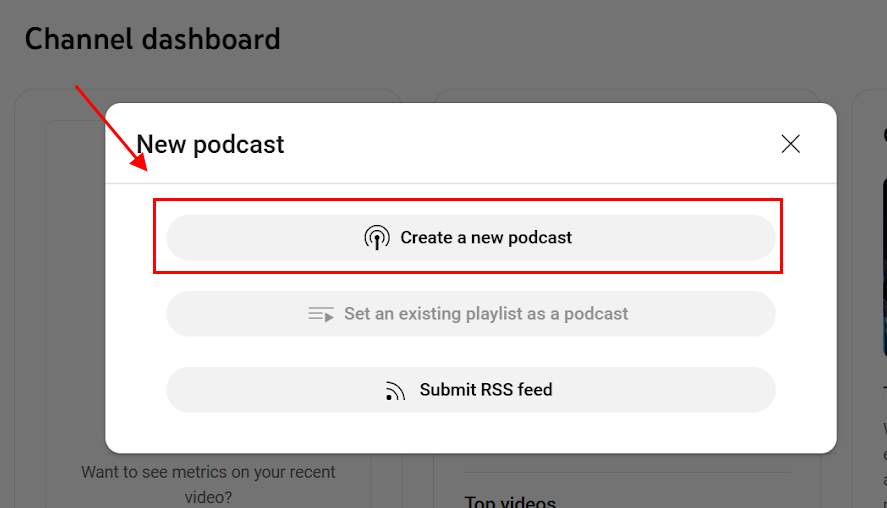The width and height of the screenshot is (887, 508).
Task: Open the Submit RSS feed option
Action: pos(471,390)
